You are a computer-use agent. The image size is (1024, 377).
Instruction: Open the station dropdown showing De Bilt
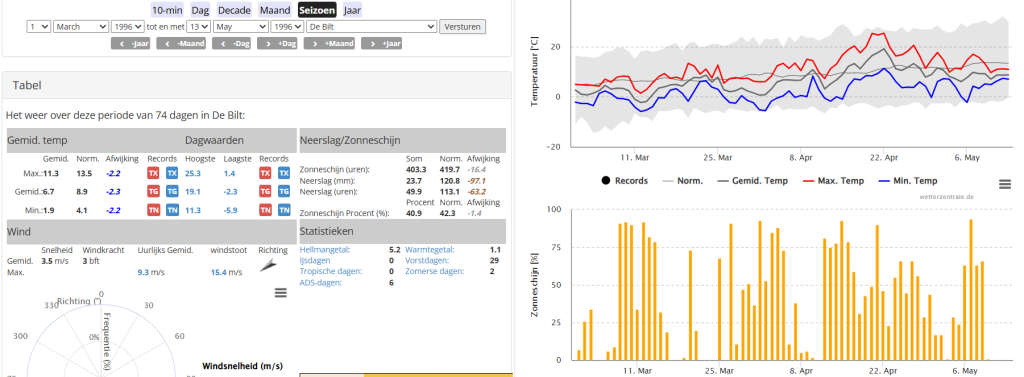(371, 27)
